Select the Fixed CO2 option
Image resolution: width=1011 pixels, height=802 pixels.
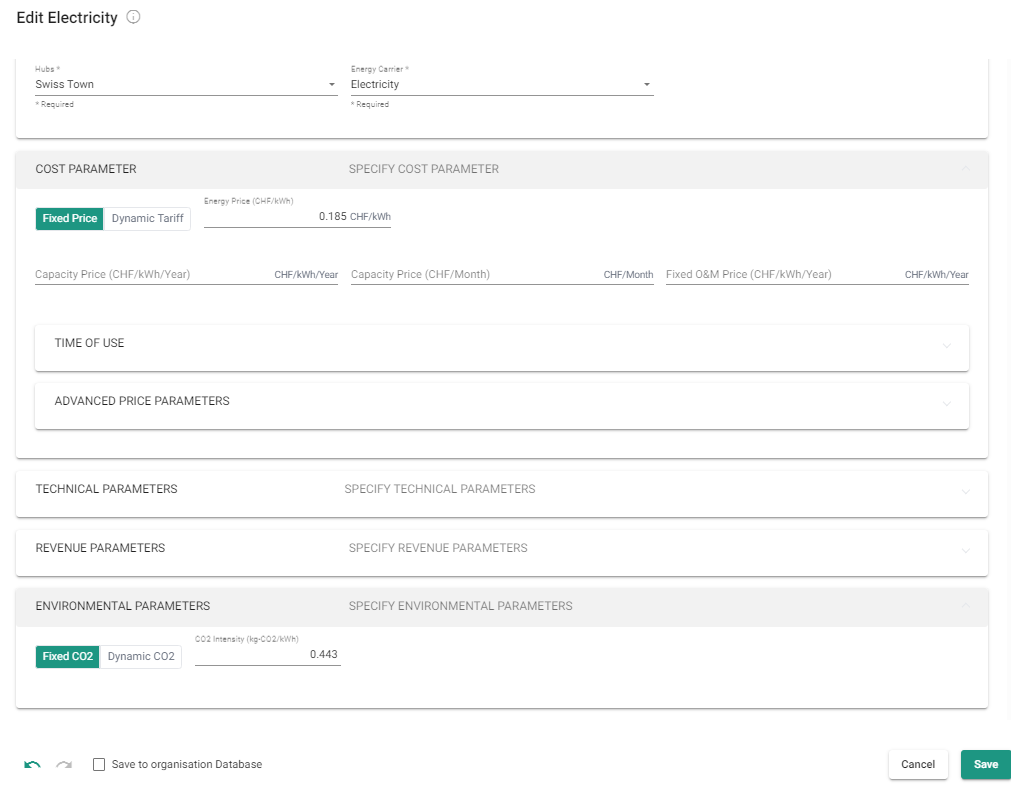click(68, 656)
